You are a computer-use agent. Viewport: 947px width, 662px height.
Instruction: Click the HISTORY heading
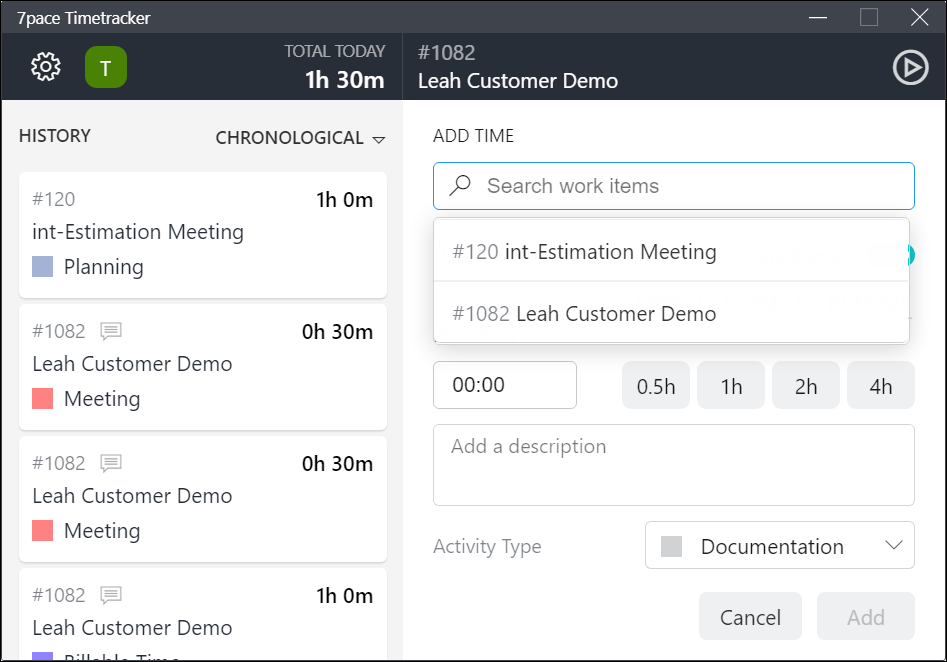54,135
